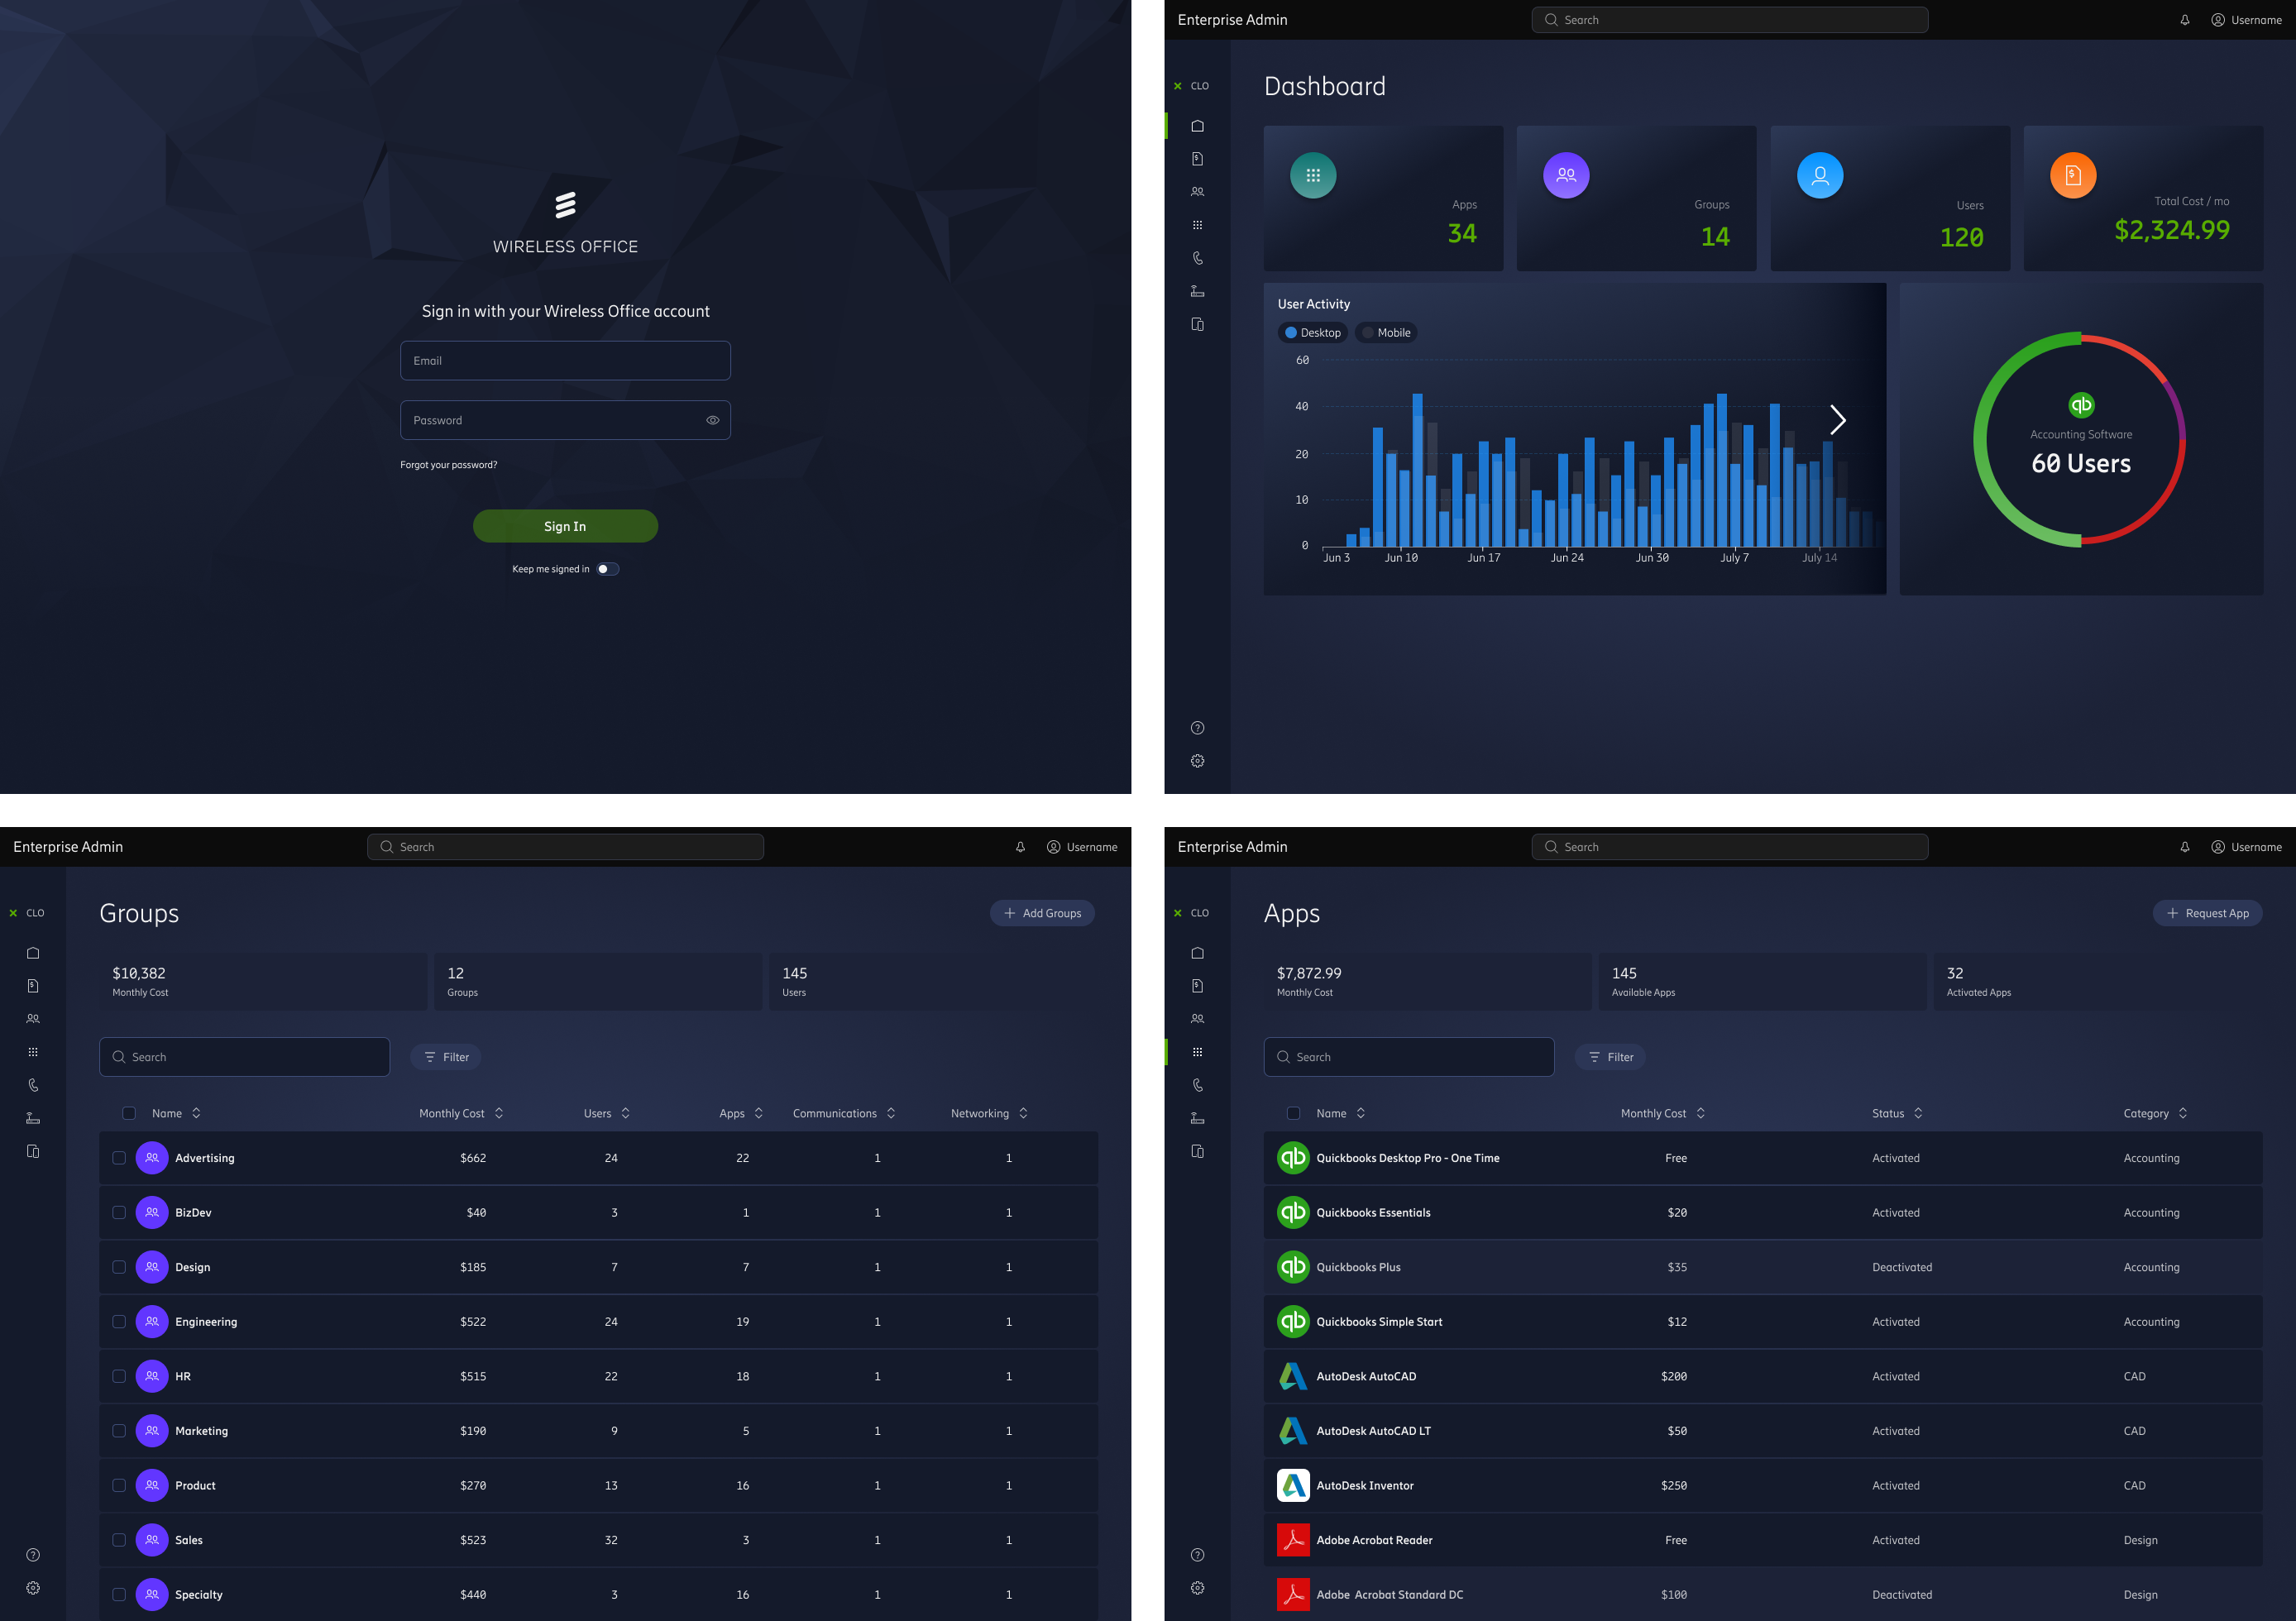
Task: Open Apps using the grid icon in sidebar
Action: pos(1197,224)
